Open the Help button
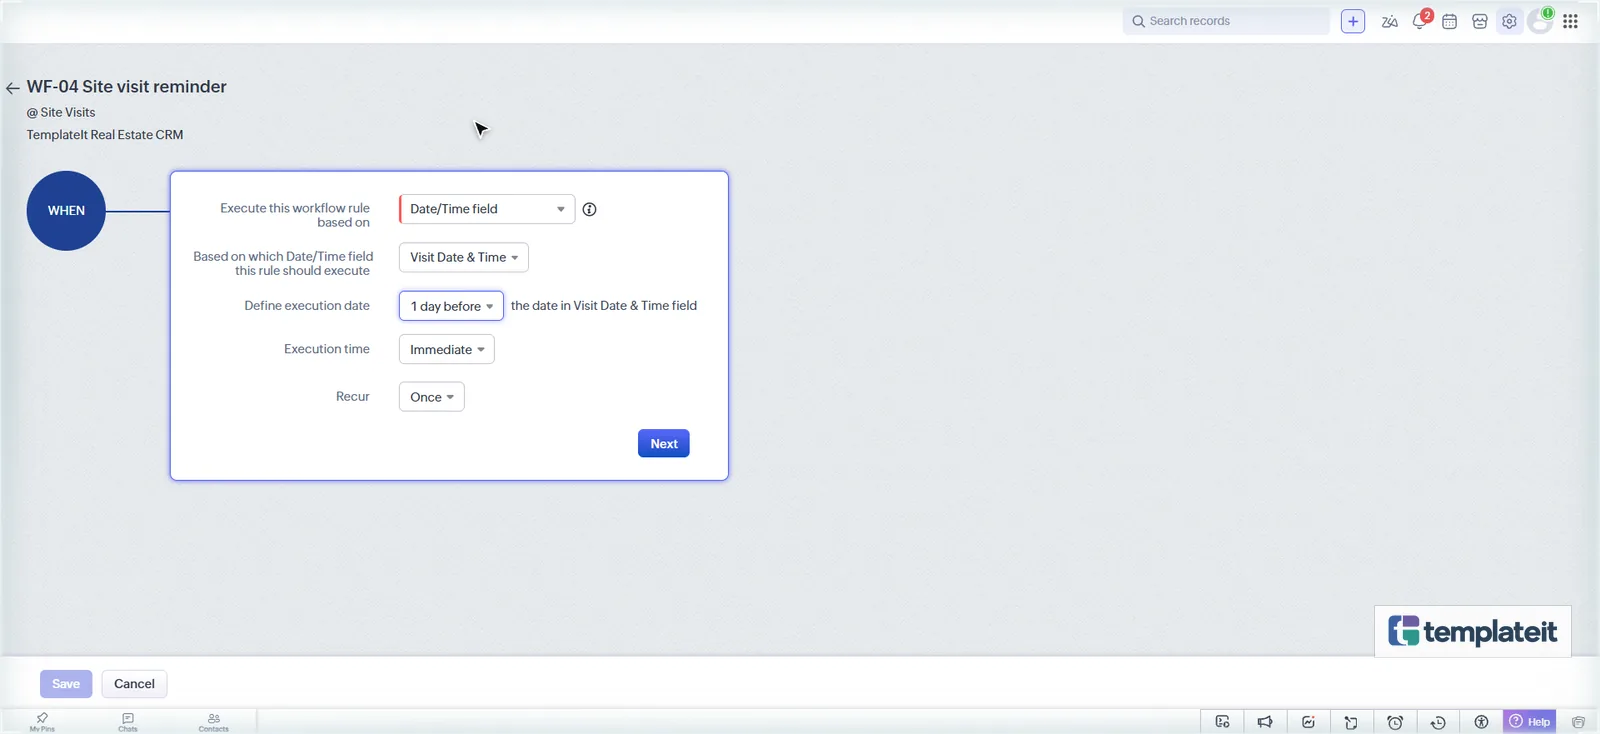 click(1530, 722)
